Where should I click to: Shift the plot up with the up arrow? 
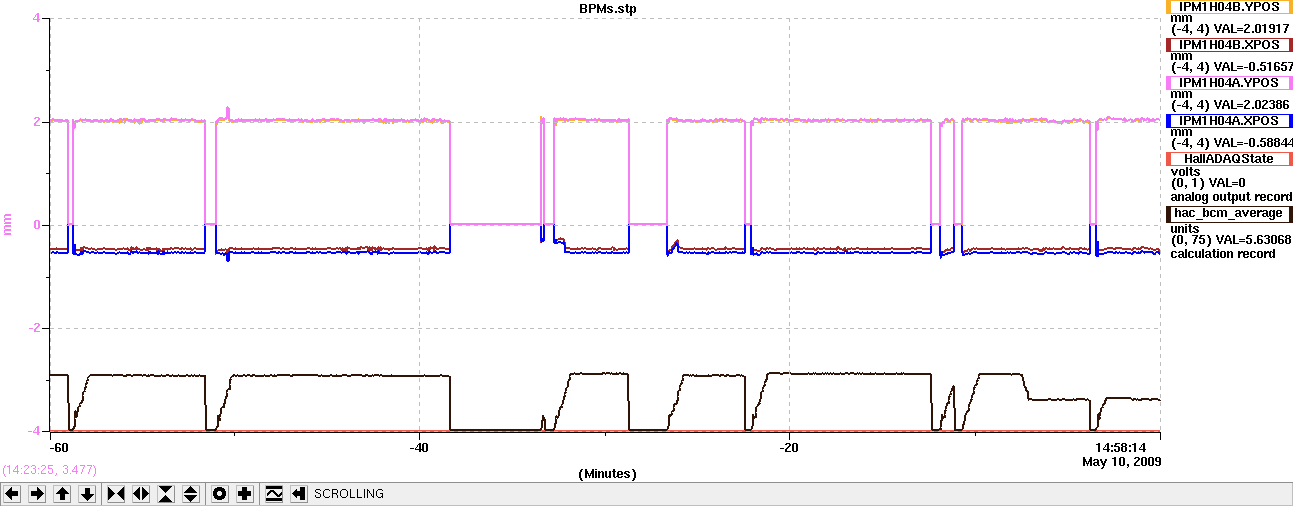click(x=63, y=494)
